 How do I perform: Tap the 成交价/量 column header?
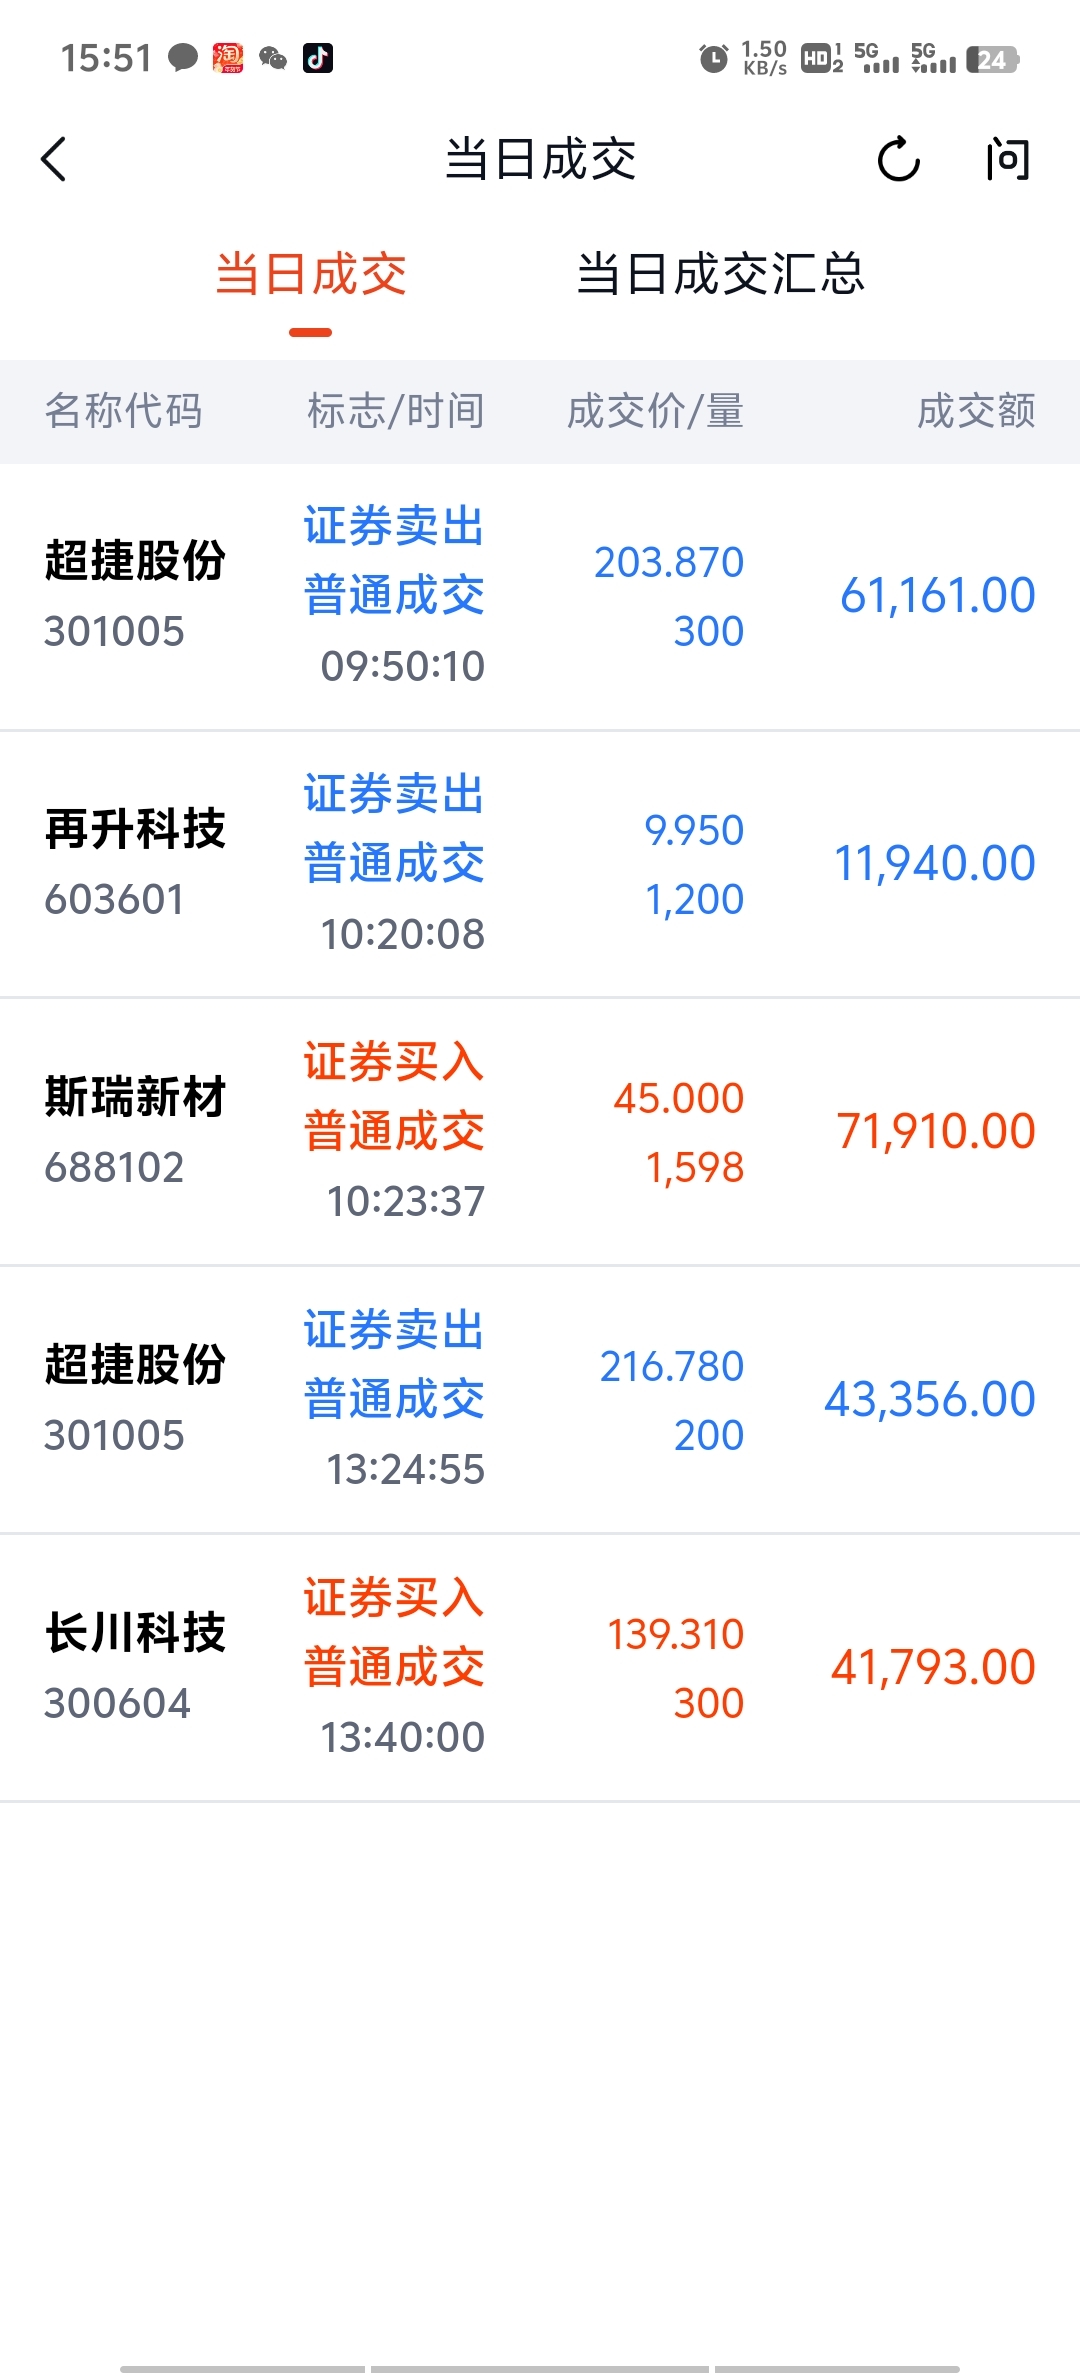pos(655,411)
